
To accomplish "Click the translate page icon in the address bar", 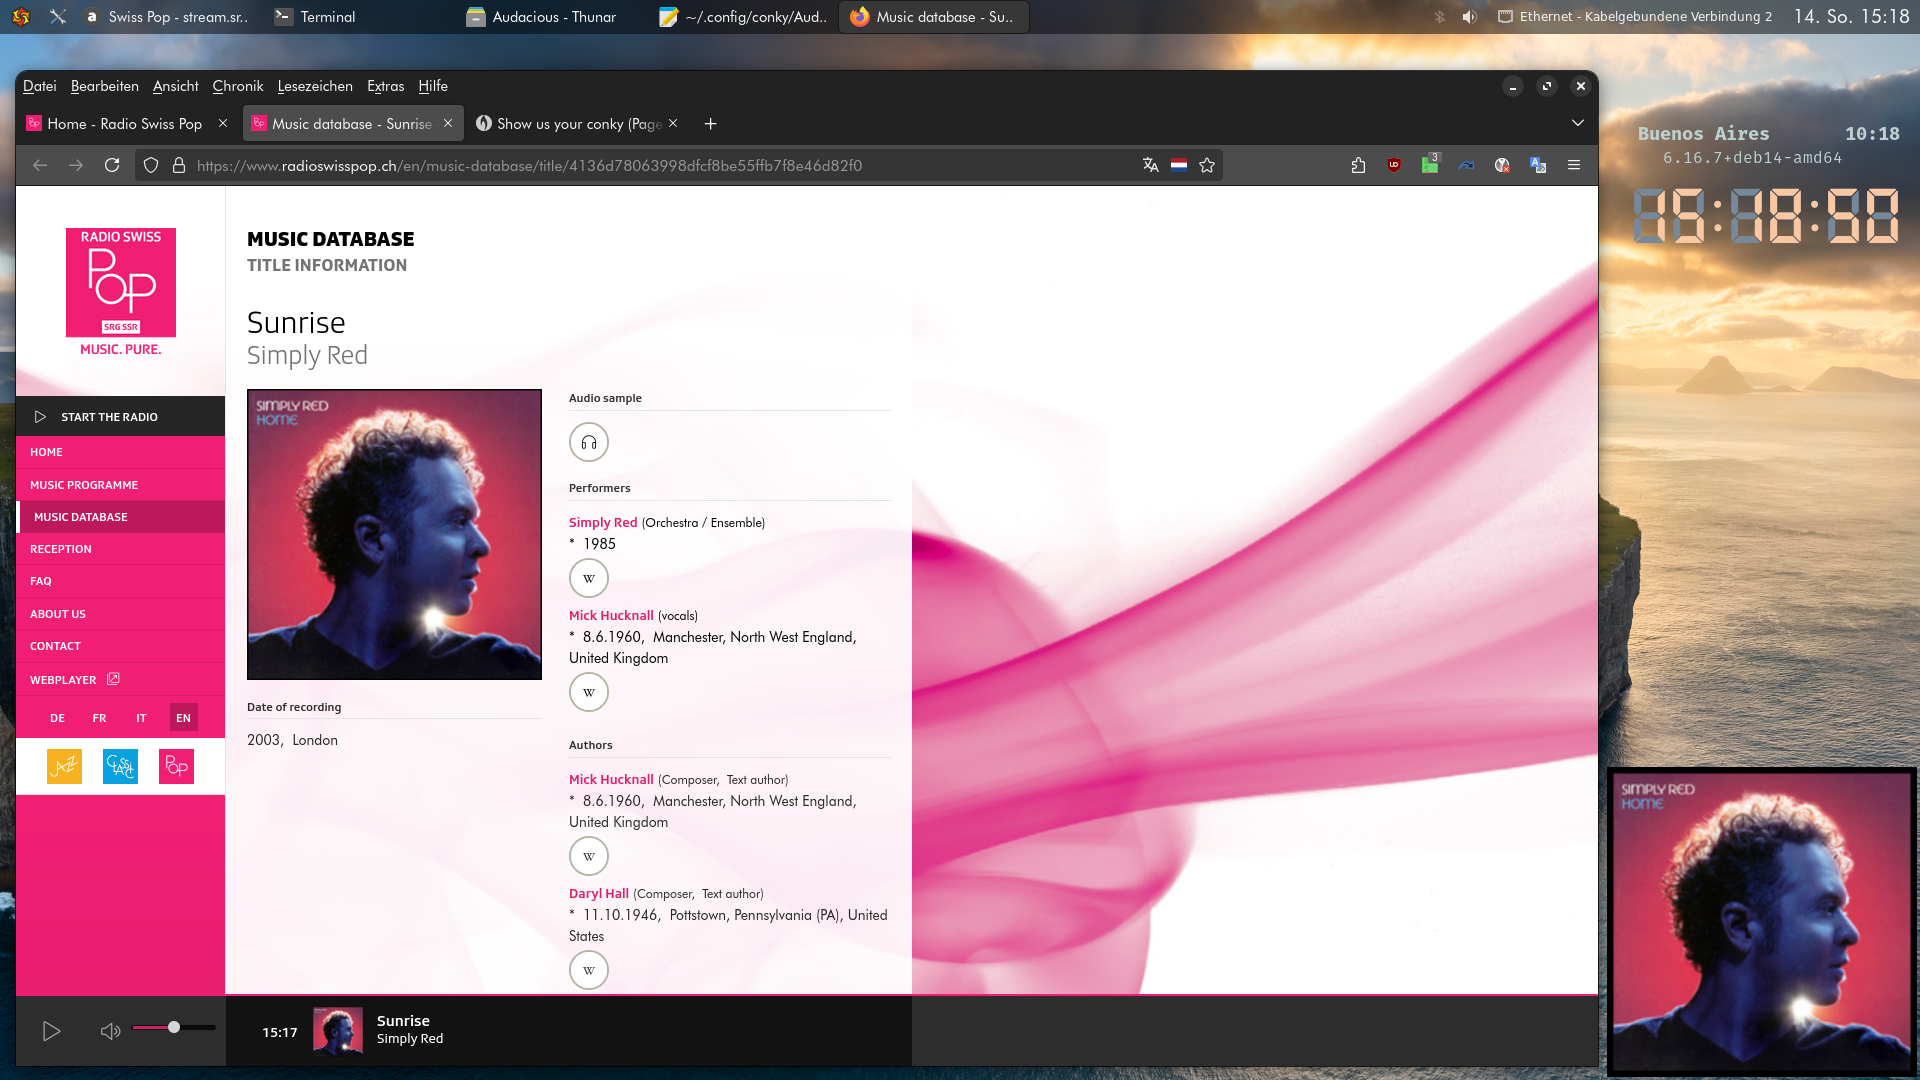I will pos(1150,165).
